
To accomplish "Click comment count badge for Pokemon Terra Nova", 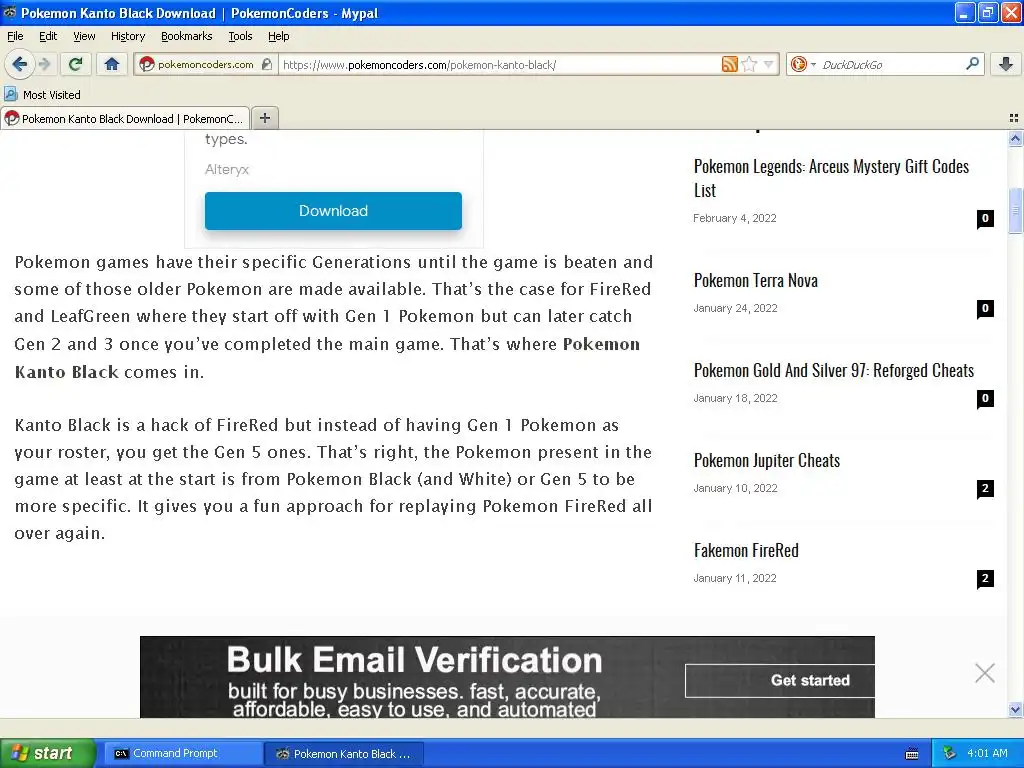I will 985,309.
